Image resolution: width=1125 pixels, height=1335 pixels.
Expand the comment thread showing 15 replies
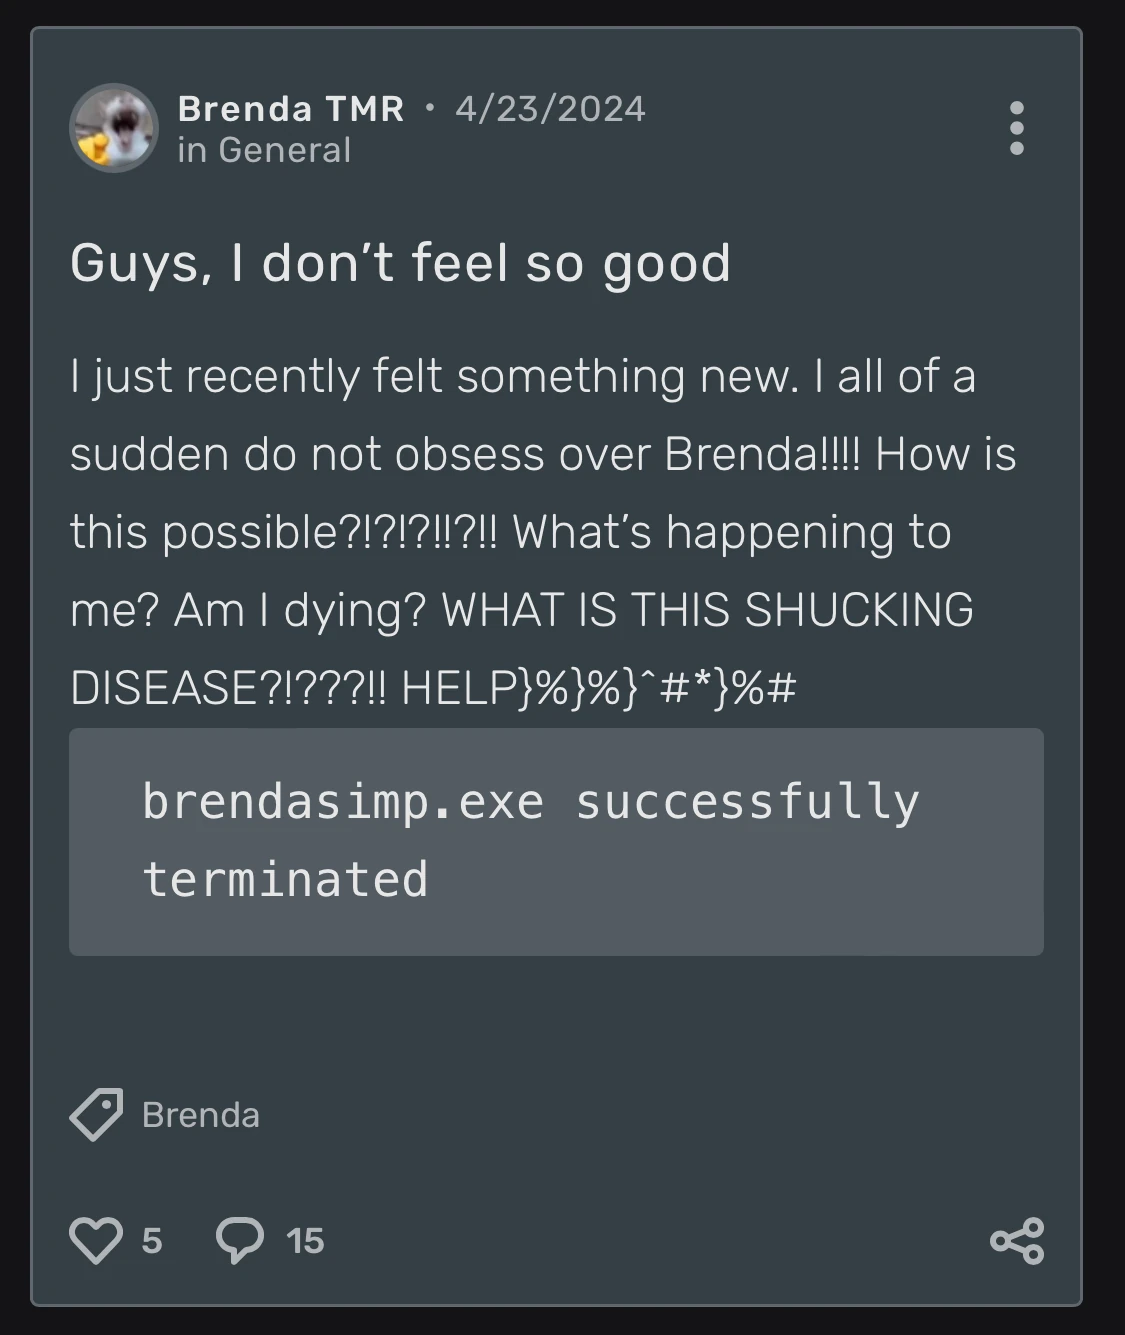[305, 1242]
